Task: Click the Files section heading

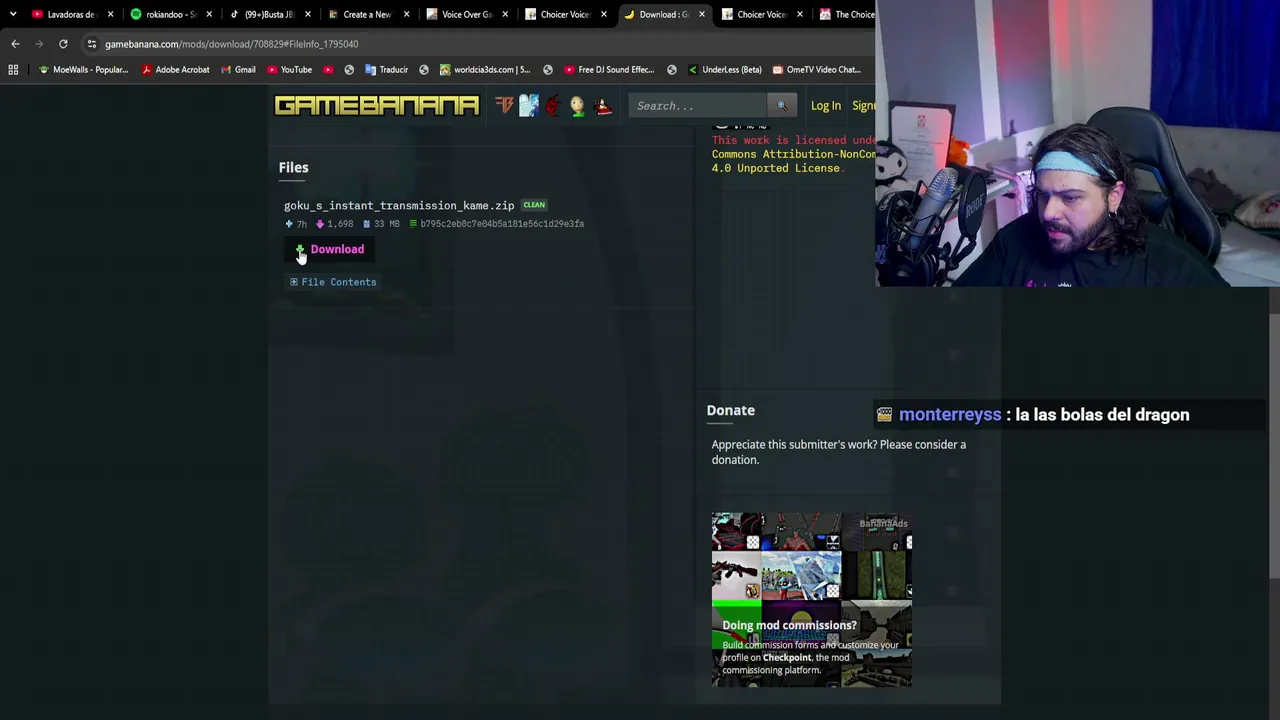Action: pos(294,167)
